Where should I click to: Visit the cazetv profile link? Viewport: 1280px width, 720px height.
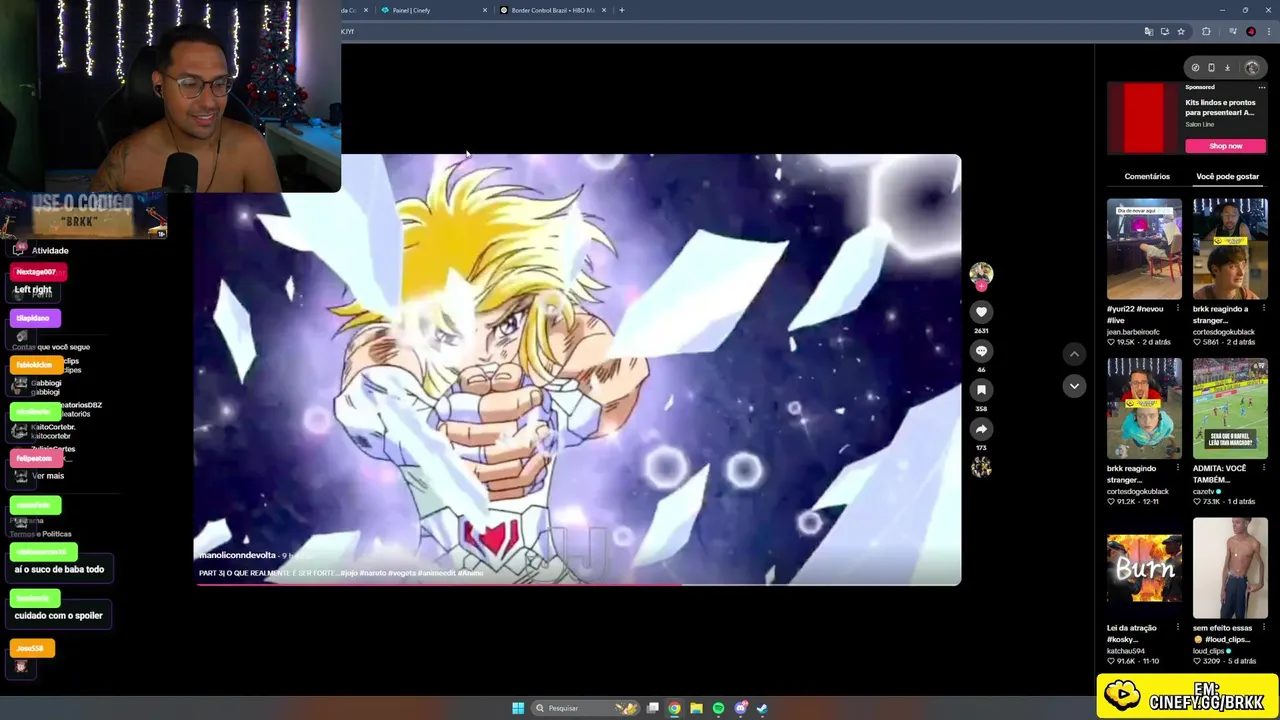coord(1205,491)
